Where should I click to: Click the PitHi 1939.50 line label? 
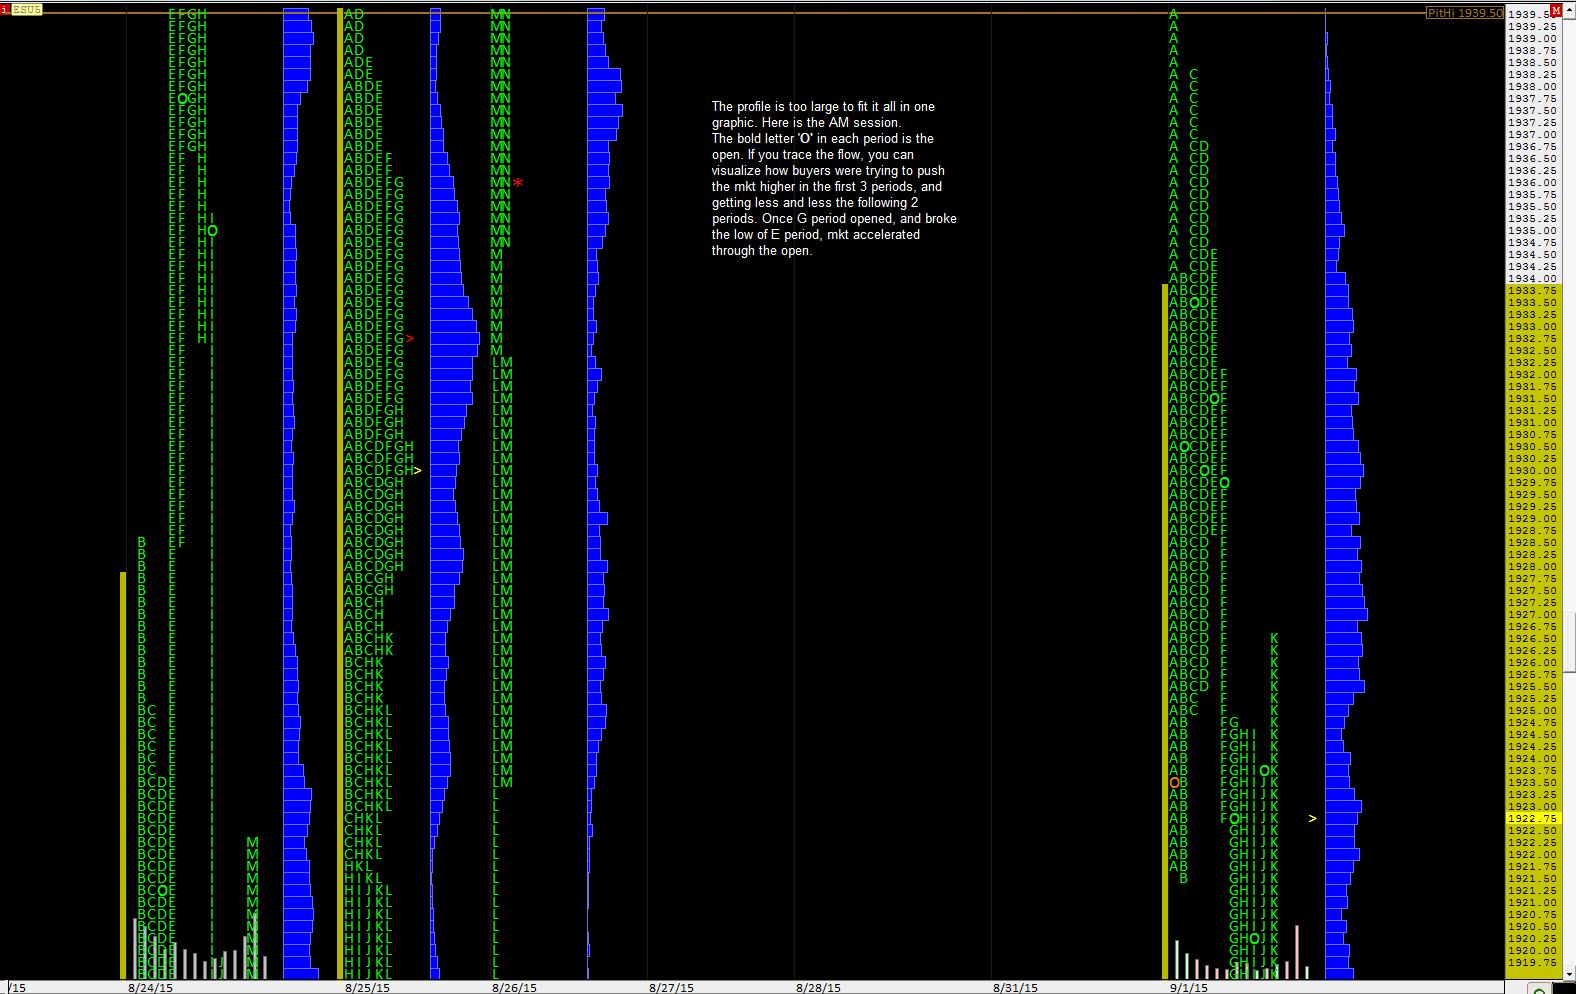click(1465, 13)
